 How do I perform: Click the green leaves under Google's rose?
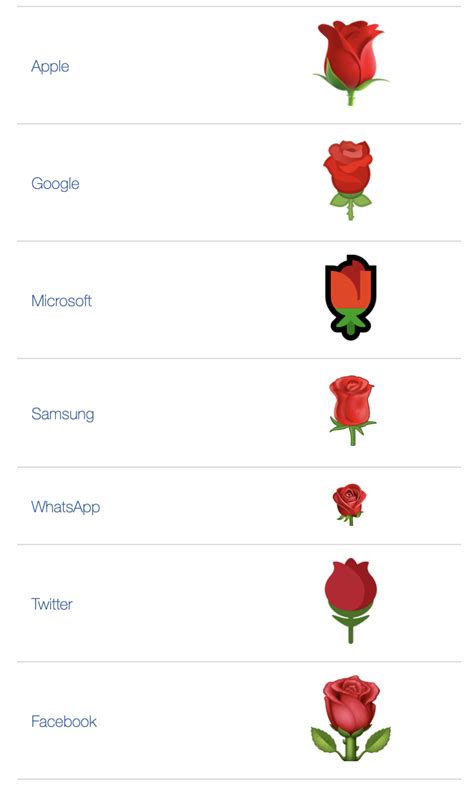pos(350,201)
